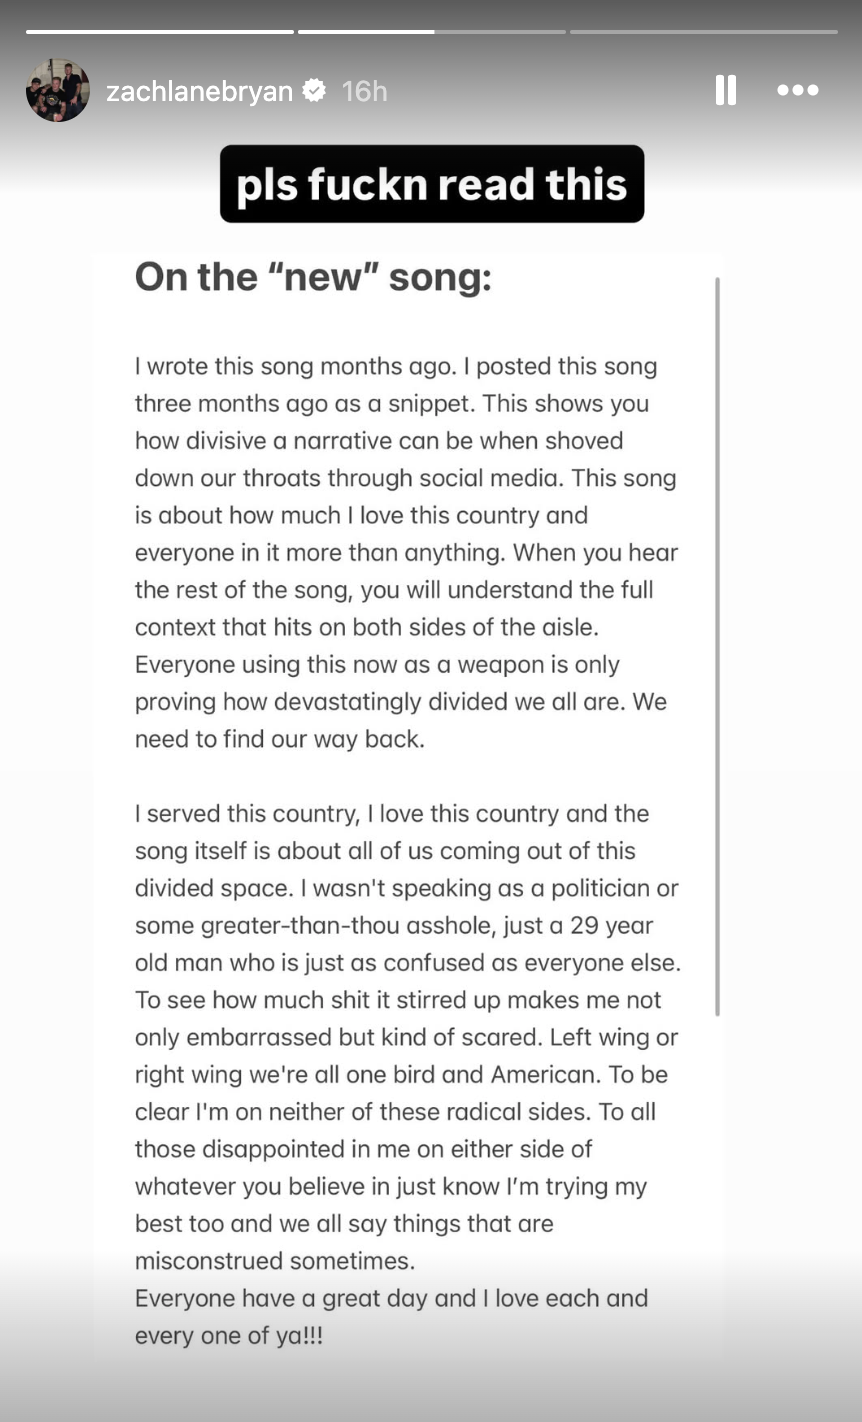
Task: Click the 16h timestamp
Action: [364, 91]
